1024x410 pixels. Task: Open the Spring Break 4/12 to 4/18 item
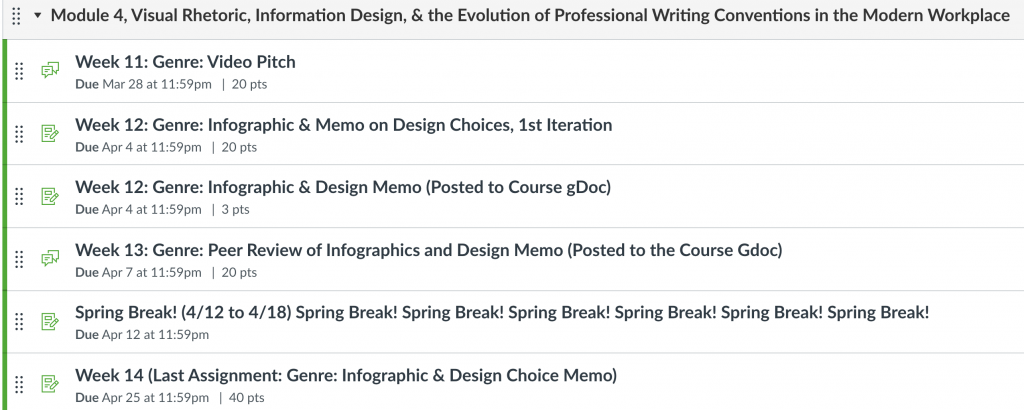click(x=502, y=313)
